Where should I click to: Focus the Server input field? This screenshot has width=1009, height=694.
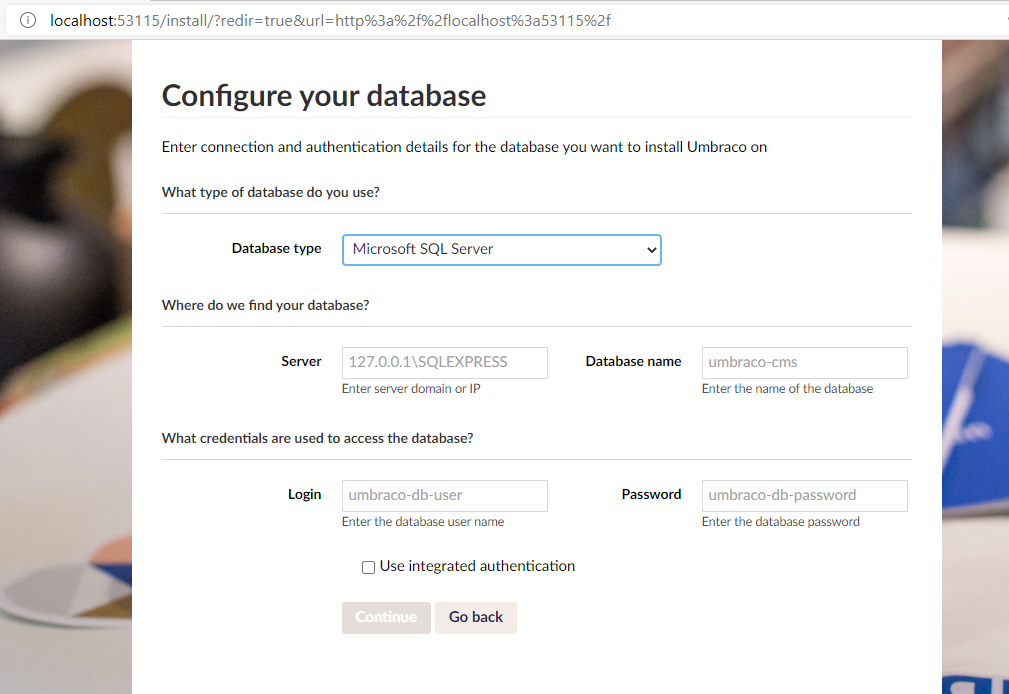[445, 362]
